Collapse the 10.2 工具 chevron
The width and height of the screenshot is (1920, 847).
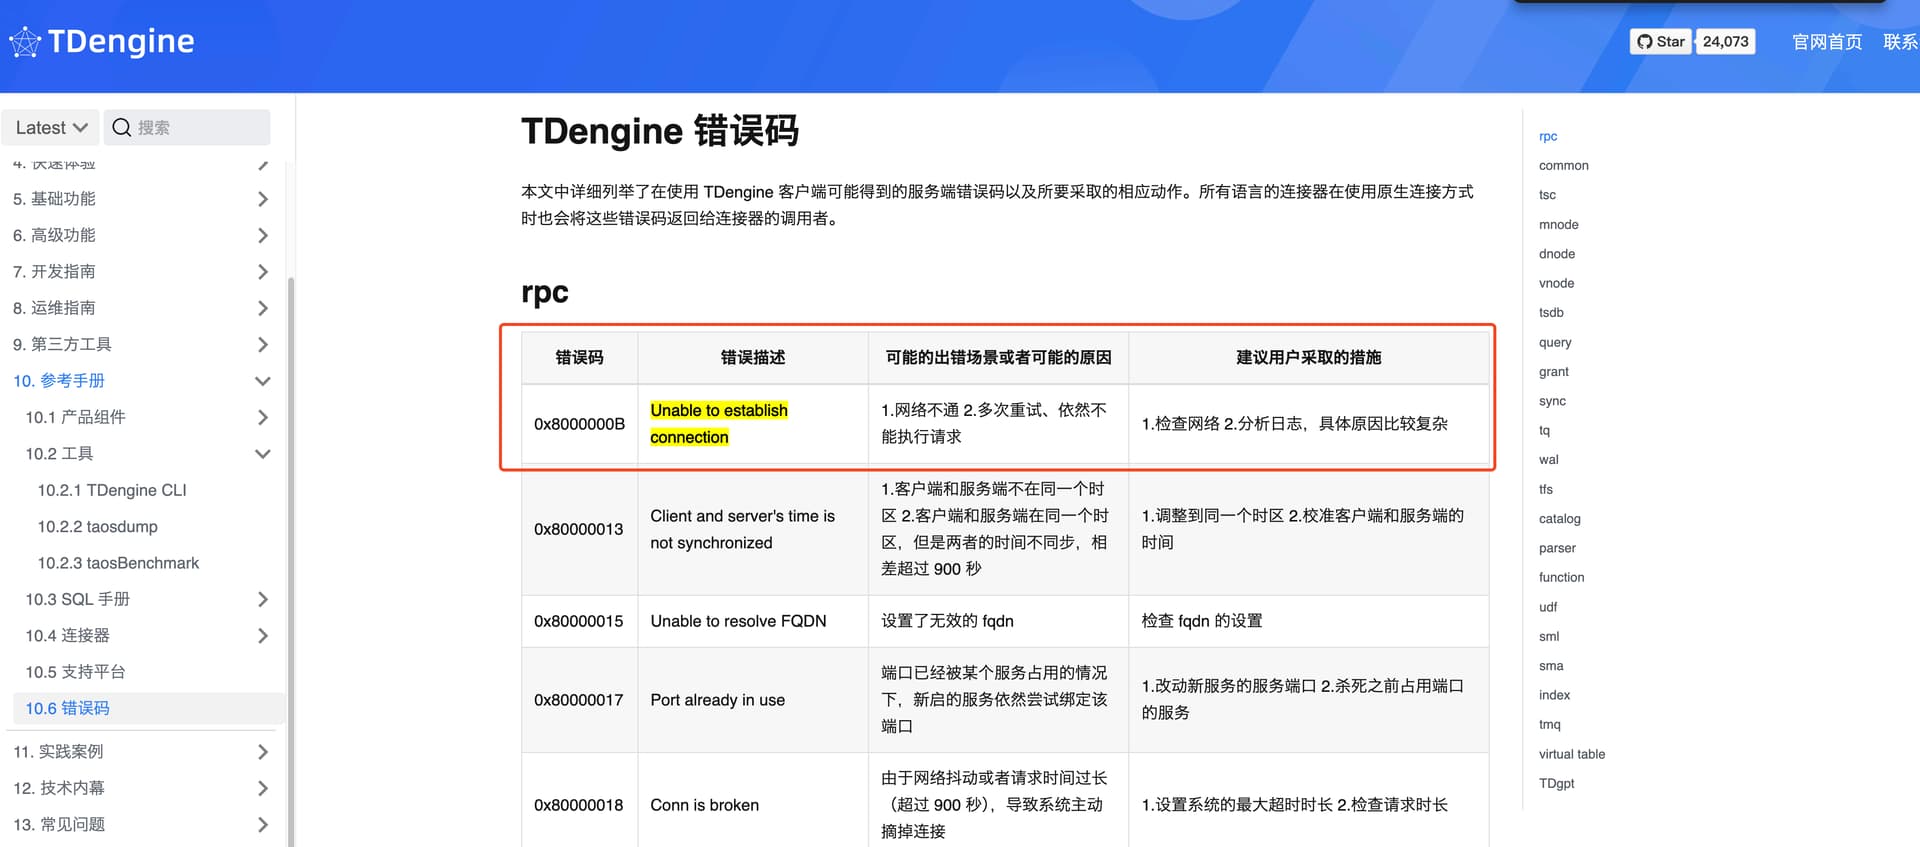coord(262,454)
